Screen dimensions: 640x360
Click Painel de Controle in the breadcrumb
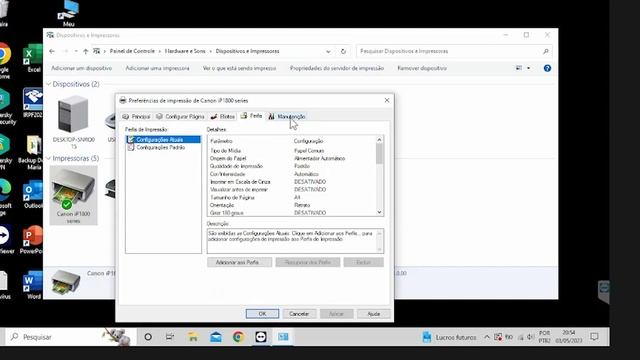click(132, 51)
